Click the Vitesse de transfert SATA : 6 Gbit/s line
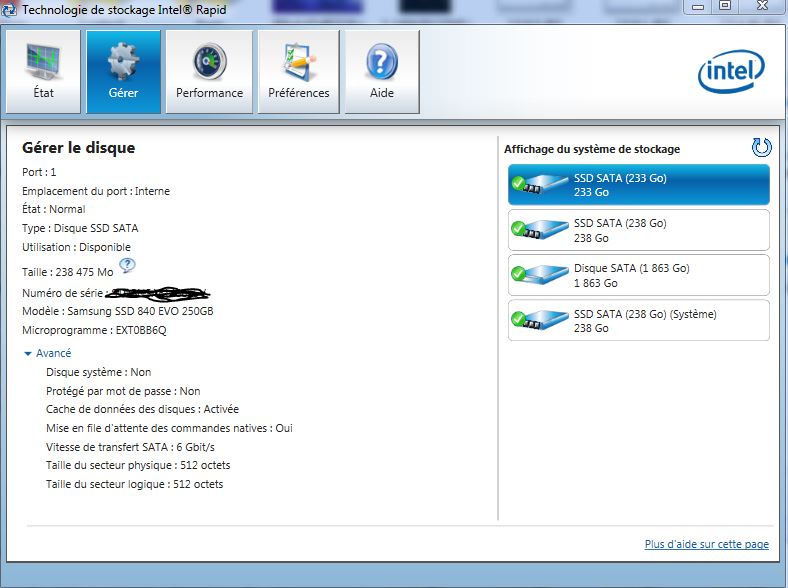This screenshot has height=588, width=788. (x=130, y=447)
